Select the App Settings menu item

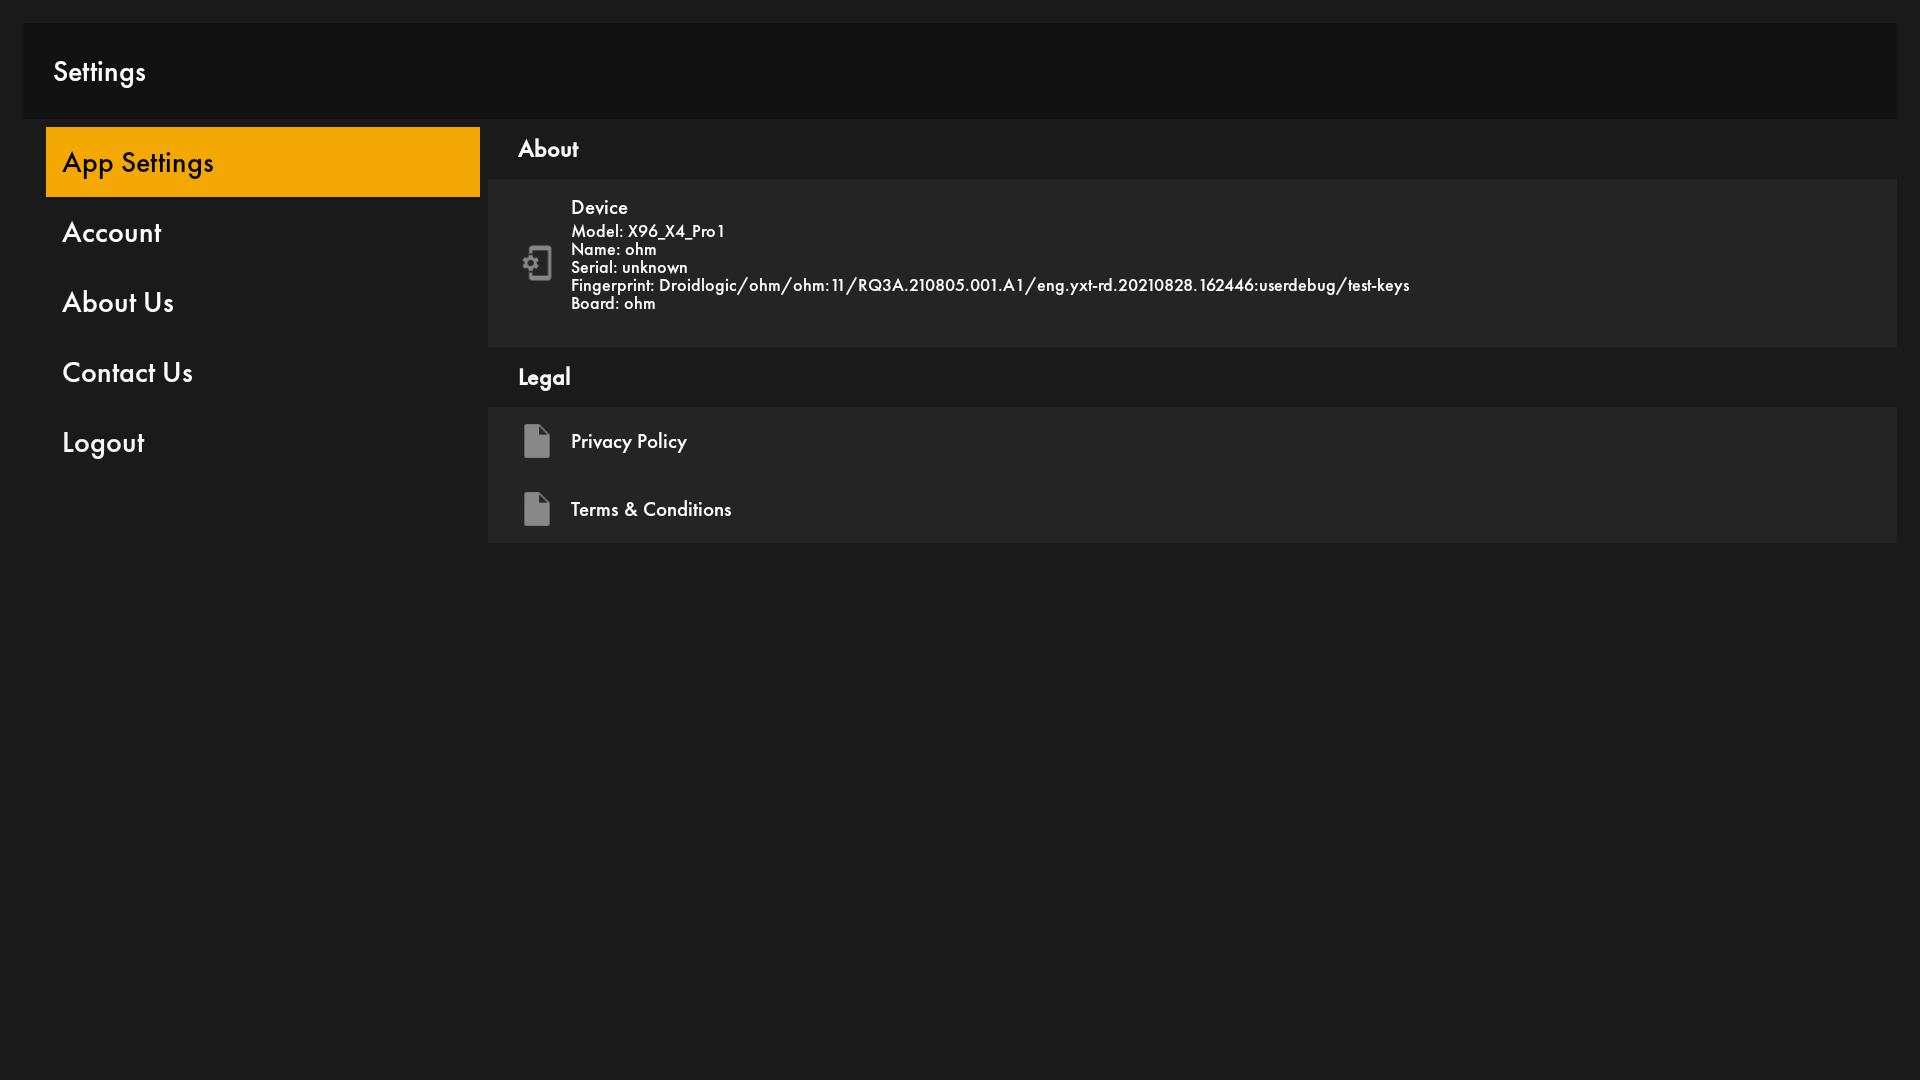(262, 162)
